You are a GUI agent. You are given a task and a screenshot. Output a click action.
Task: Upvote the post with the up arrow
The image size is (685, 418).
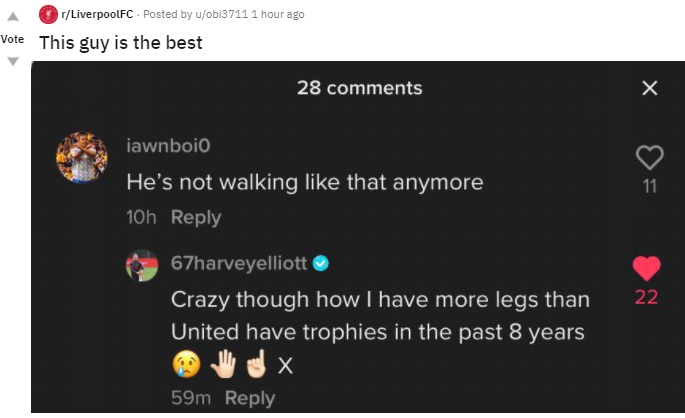pyautogui.click(x=13, y=17)
